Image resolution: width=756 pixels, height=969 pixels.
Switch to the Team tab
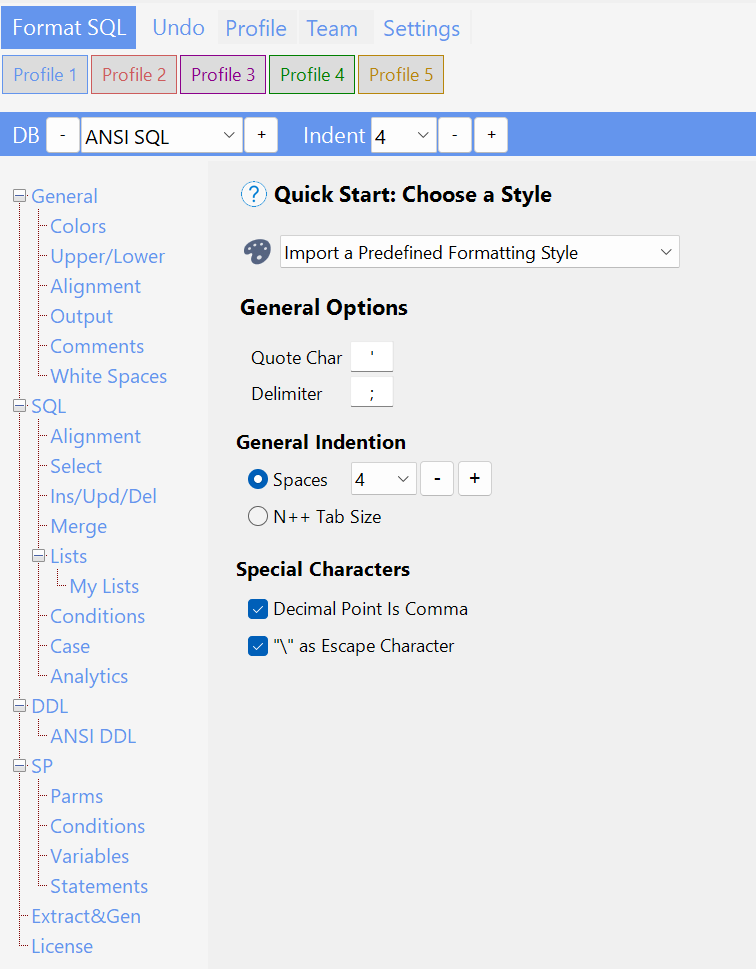tap(332, 28)
